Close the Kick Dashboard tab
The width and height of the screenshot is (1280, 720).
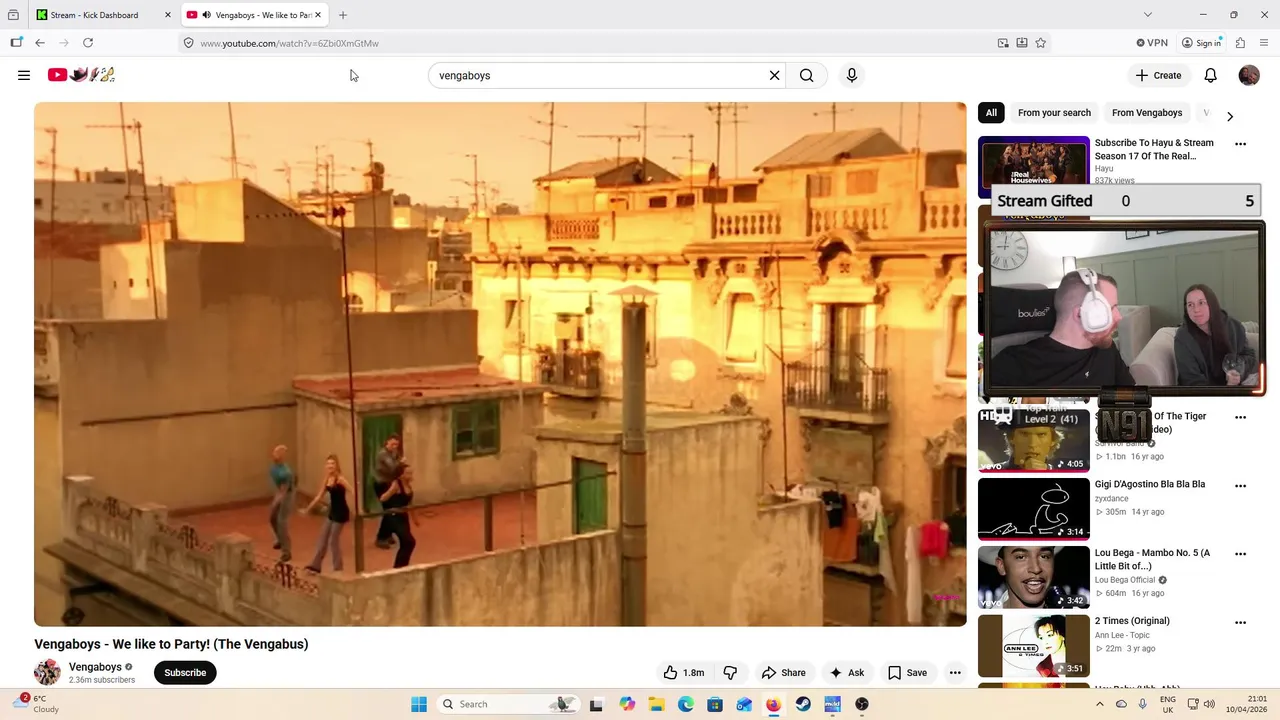pos(168,15)
